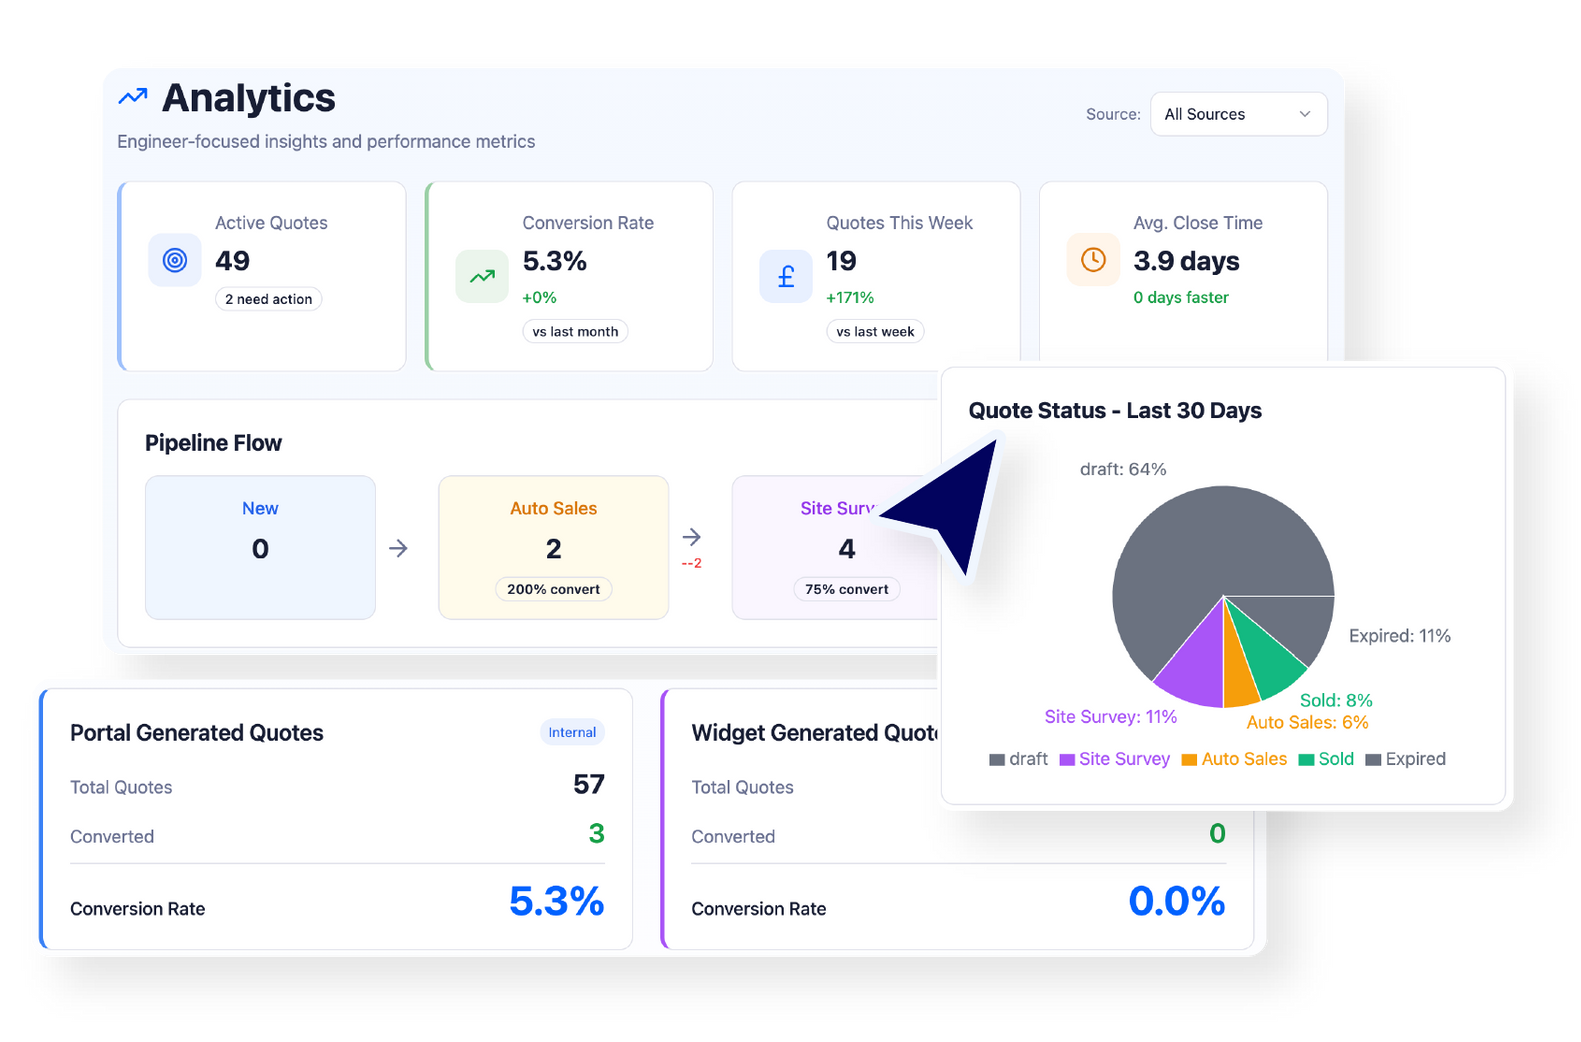Click the '75% convert' badge in Site Survey

click(x=846, y=589)
